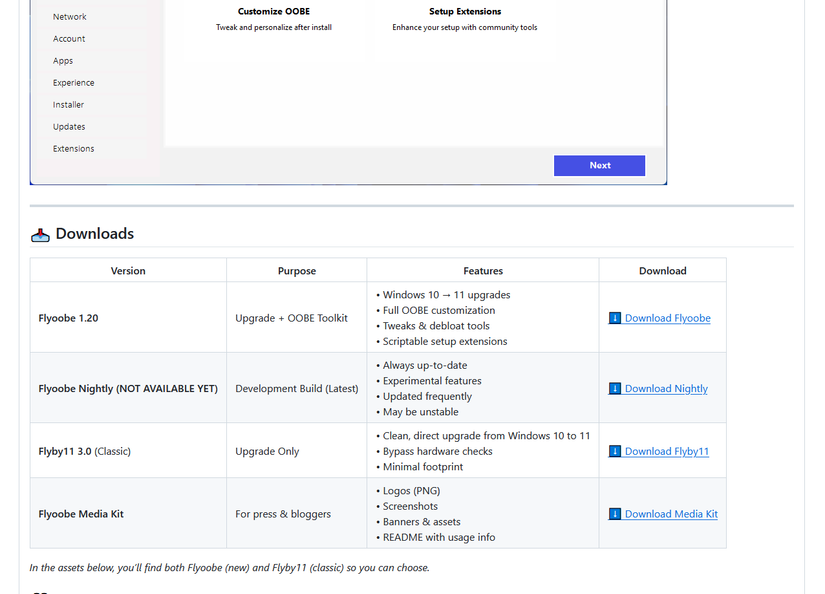Click the Logos (PNG) bullet
The height and width of the screenshot is (594, 825).
click(408, 491)
